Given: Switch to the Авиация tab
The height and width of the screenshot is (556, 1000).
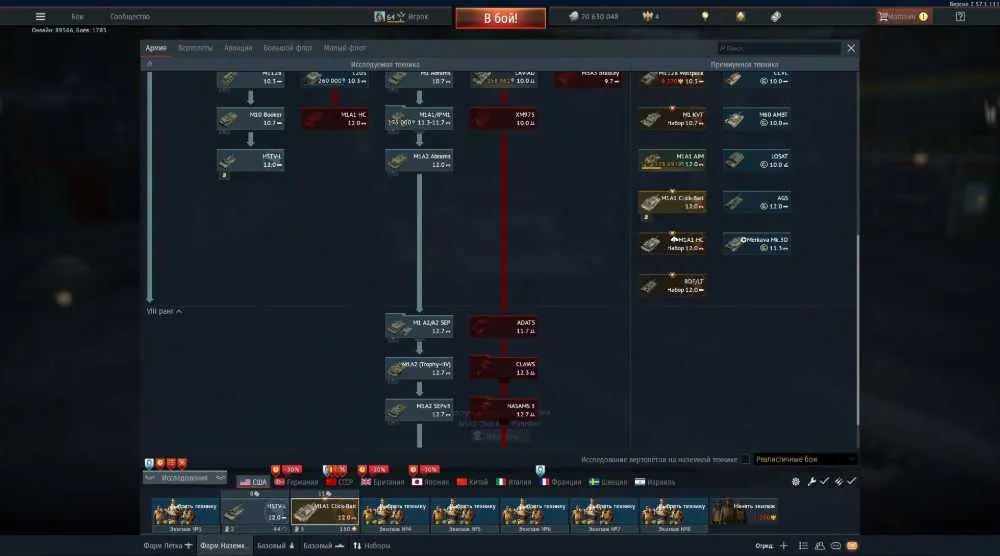Looking at the screenshot, I should point(238,48).
